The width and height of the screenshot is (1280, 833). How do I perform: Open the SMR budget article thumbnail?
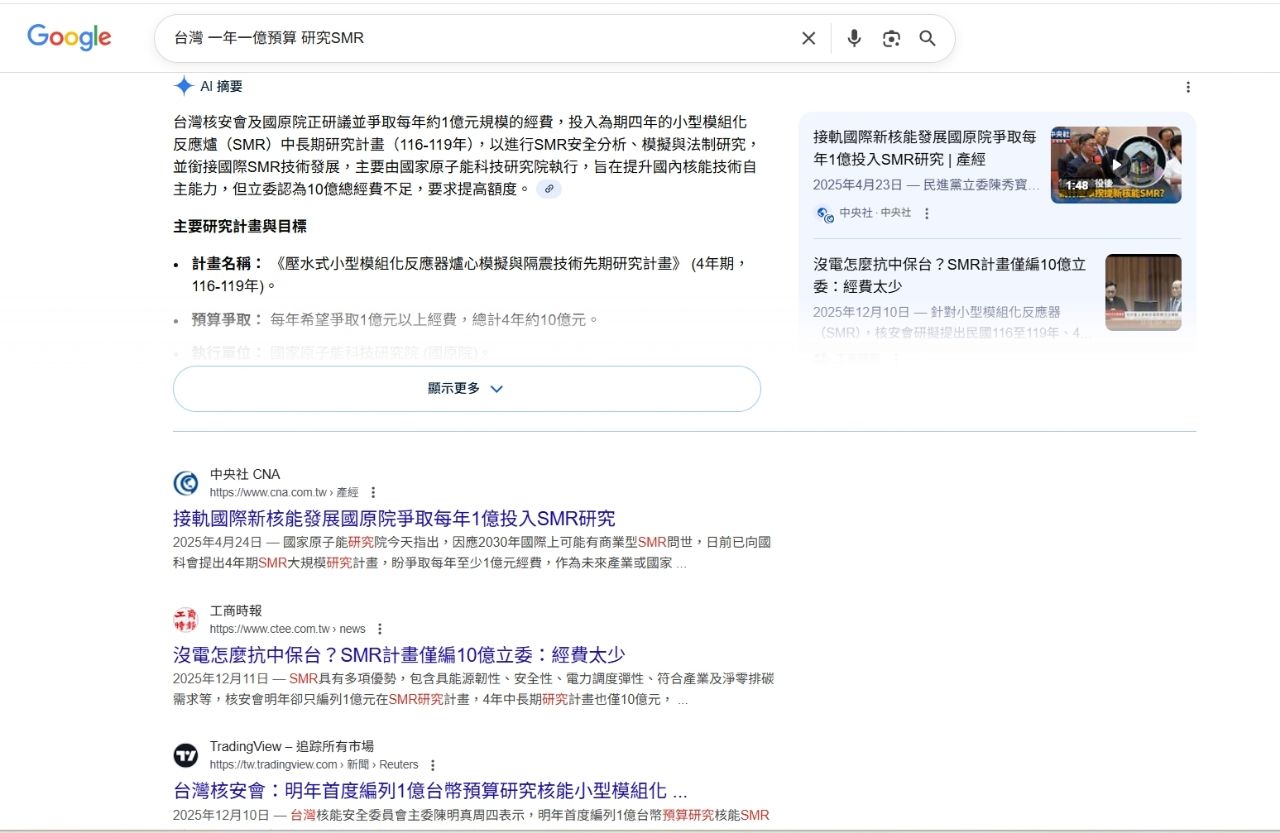pos(1142,292)
